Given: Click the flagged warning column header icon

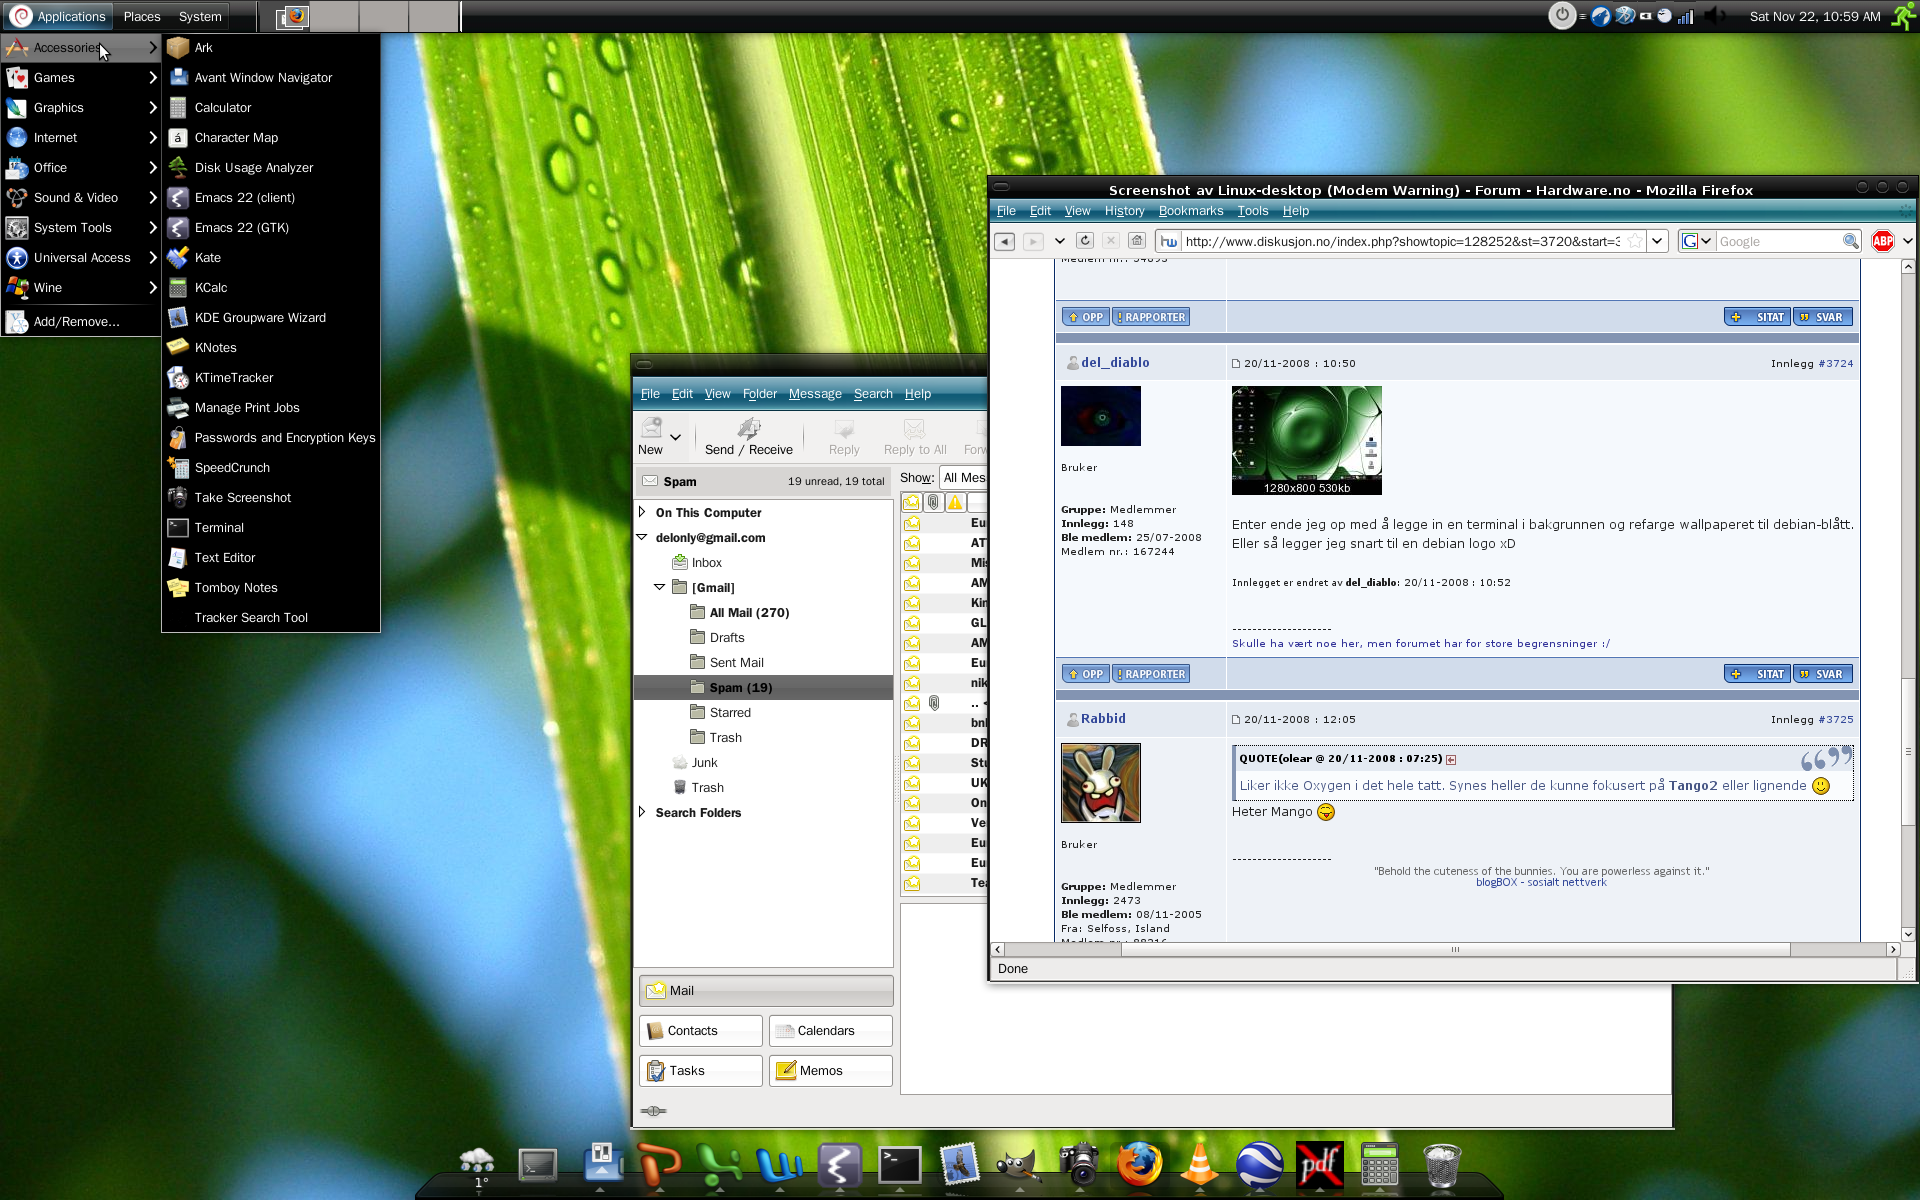Looking at the screenshot, I should coord(955,502).
